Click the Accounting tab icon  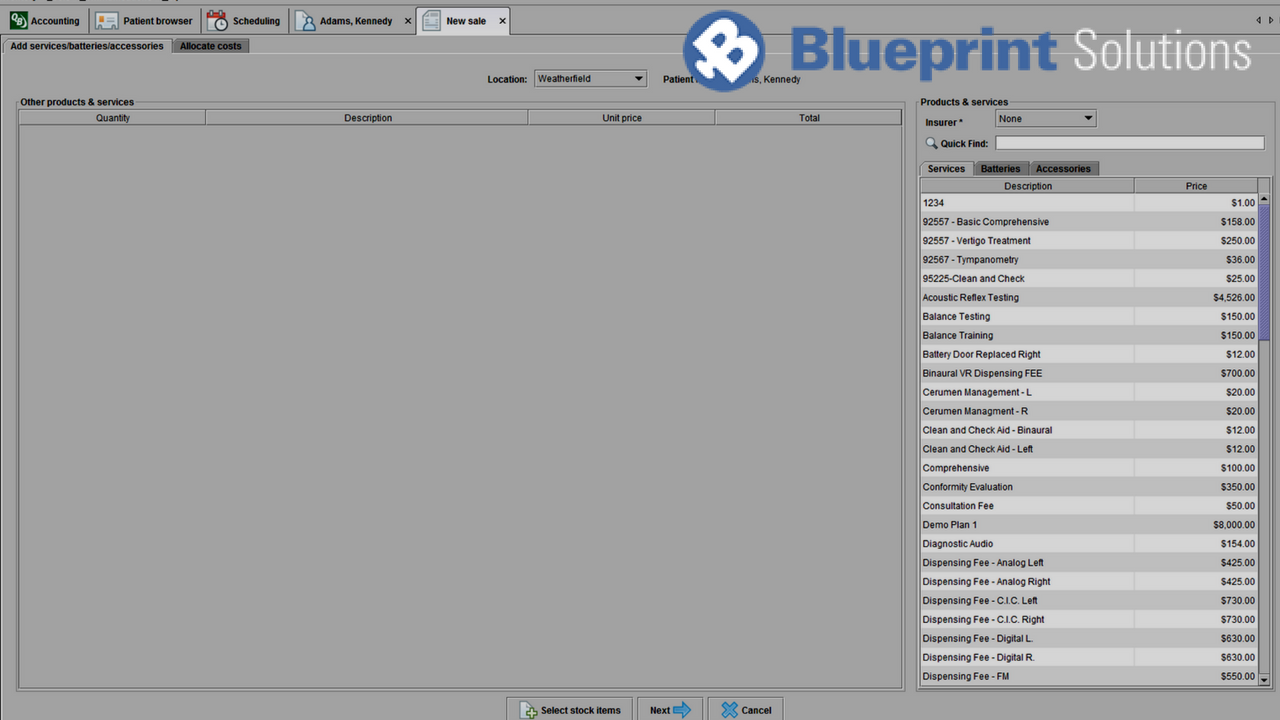tap(18, 21)
